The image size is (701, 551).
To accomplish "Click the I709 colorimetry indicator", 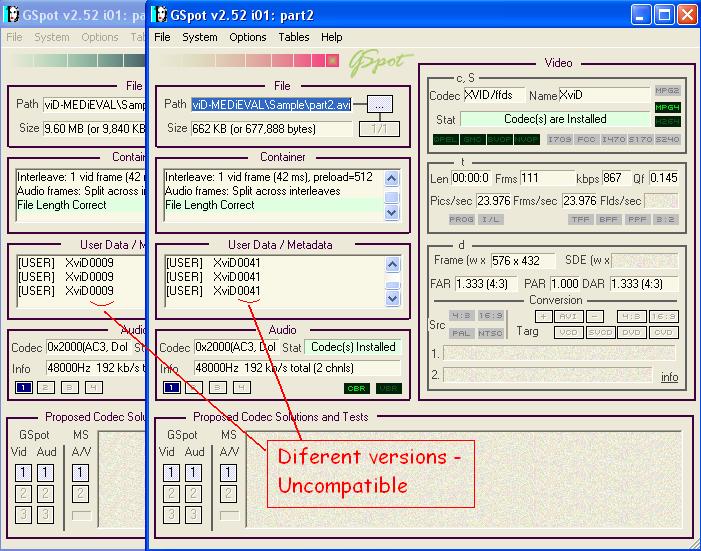I will coord(560,140).
